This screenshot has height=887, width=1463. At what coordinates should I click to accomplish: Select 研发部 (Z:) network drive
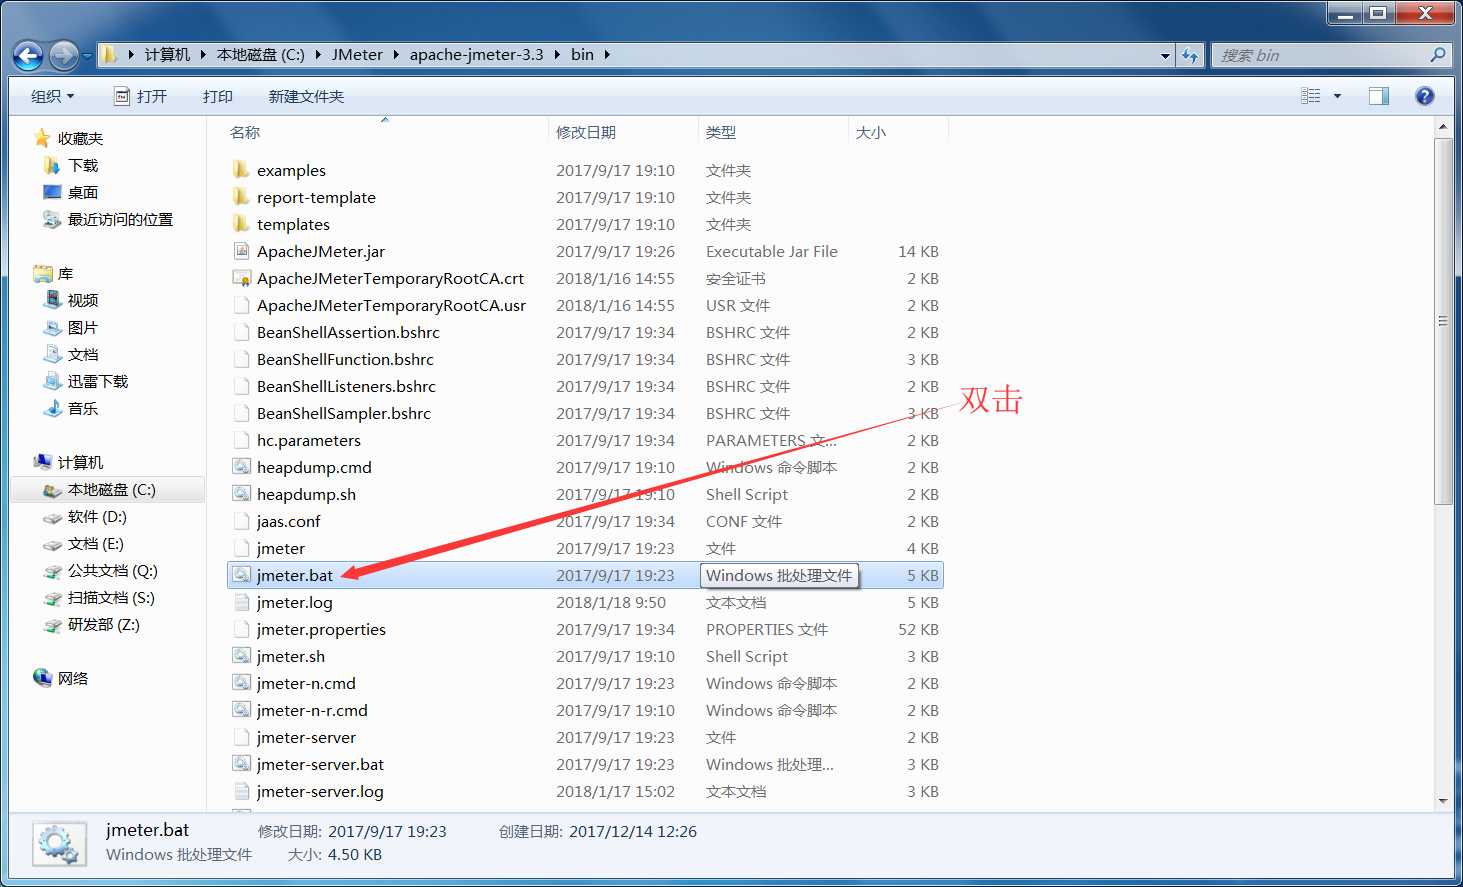tap(104, 624)
